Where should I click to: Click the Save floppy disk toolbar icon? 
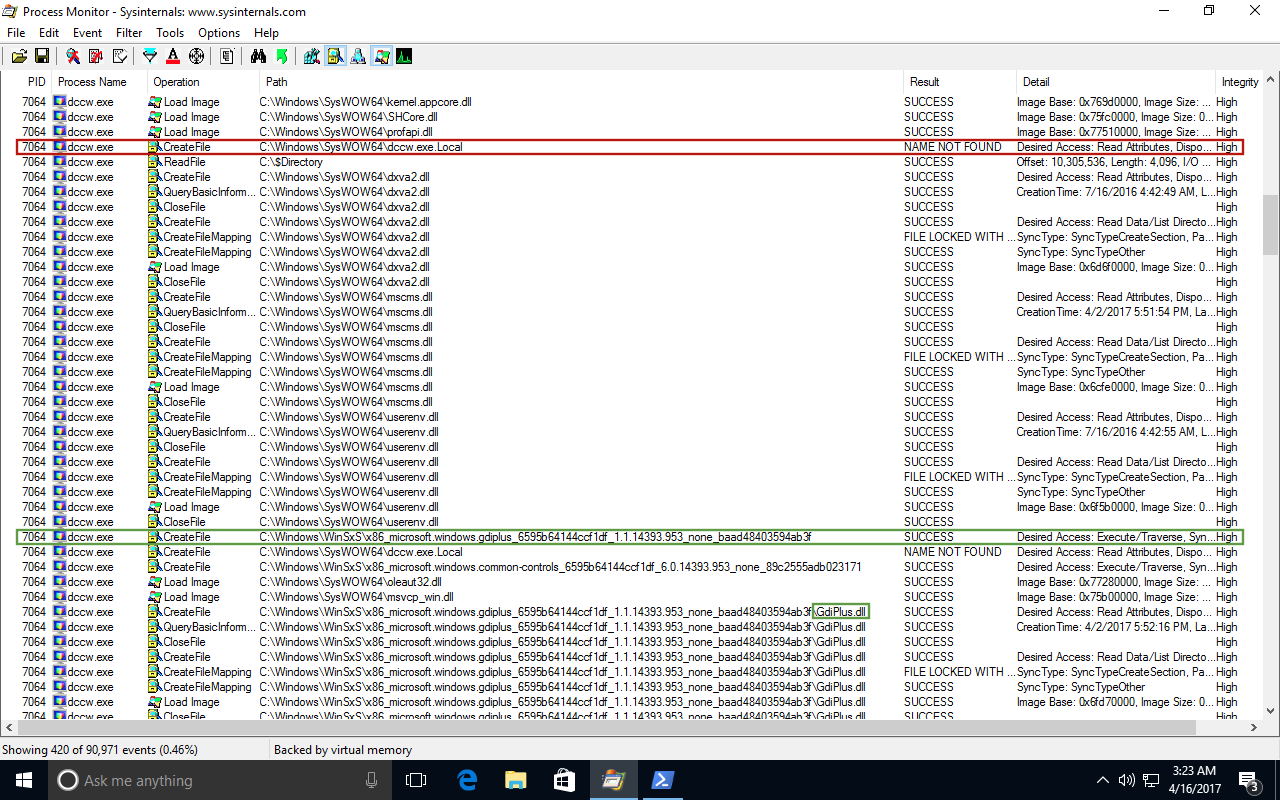pyautogui.click(x=42, y=56)
